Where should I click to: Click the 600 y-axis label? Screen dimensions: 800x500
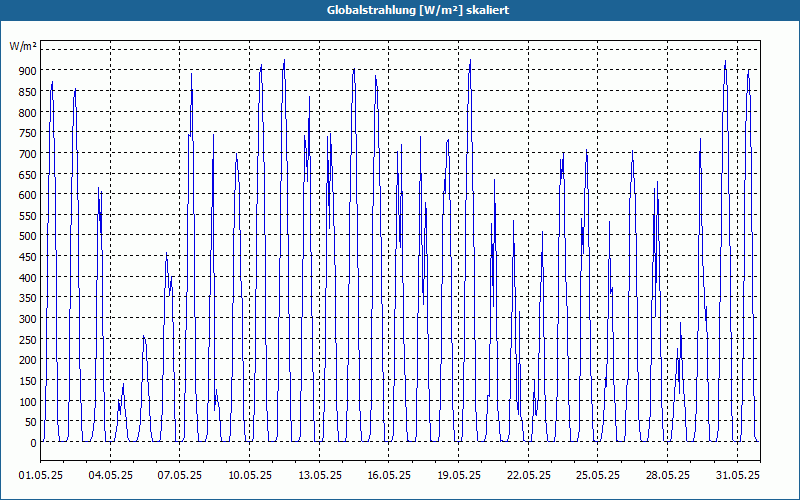(x=28, y=195)
